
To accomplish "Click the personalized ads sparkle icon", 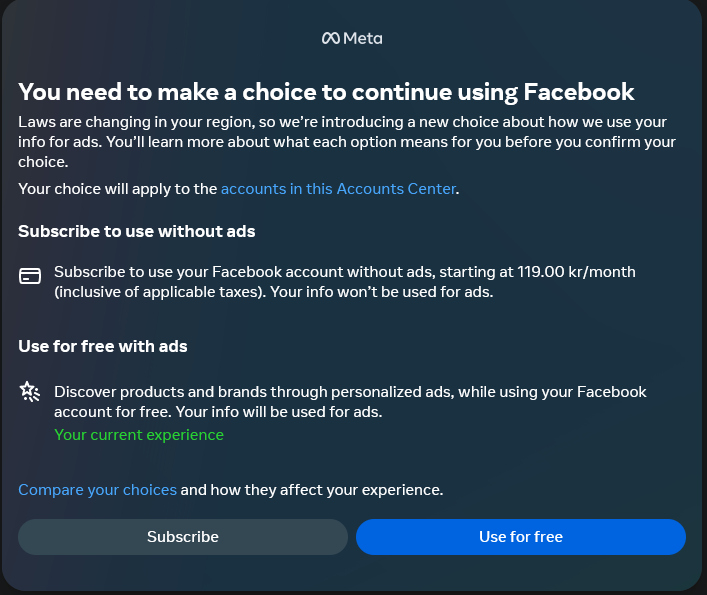I will tap(30, 391).
